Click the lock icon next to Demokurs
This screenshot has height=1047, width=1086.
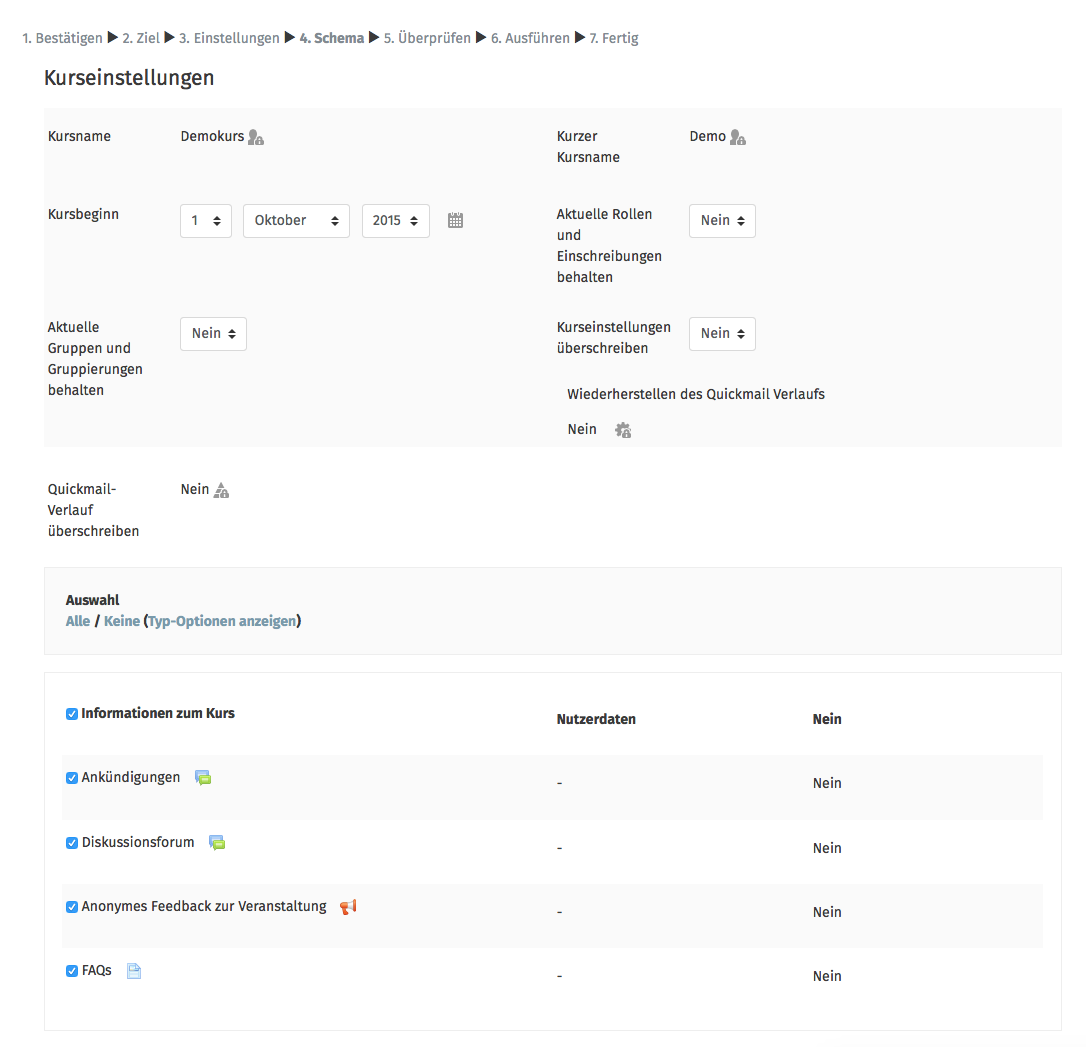point(256,137)
